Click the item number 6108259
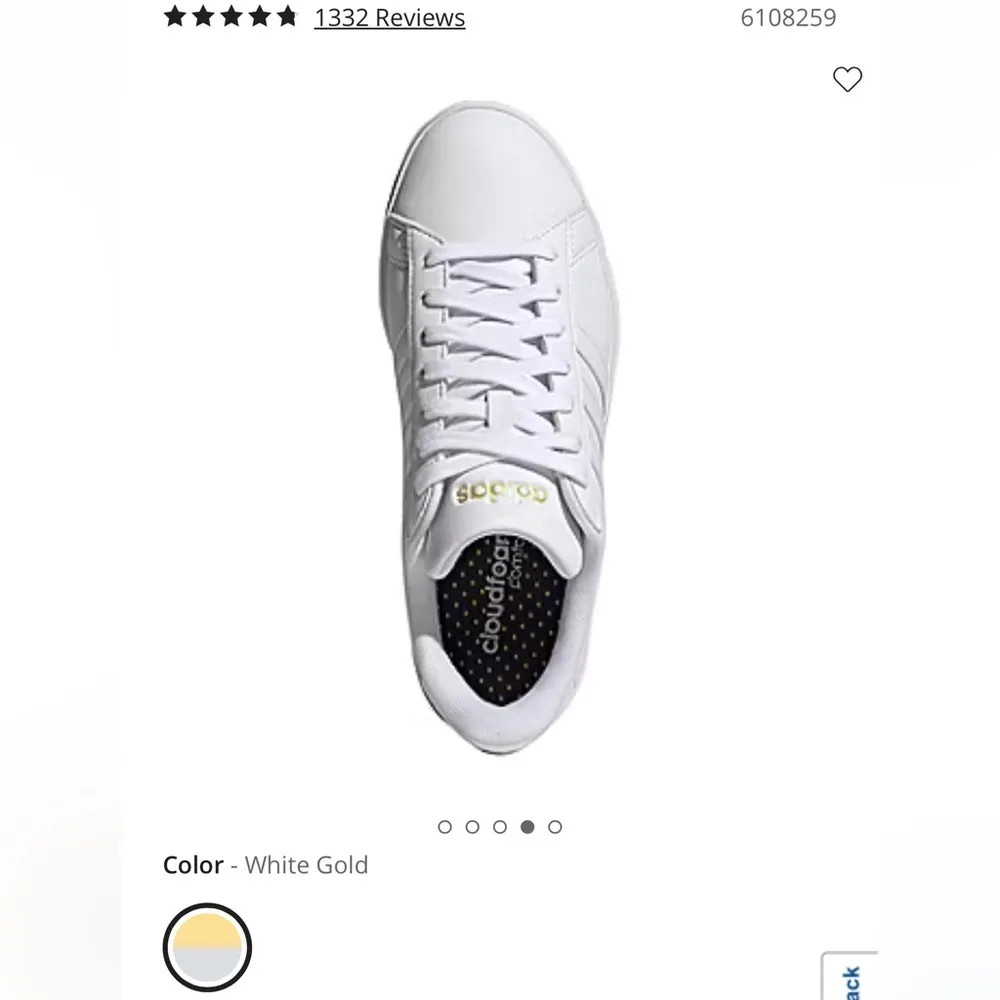 790,17
